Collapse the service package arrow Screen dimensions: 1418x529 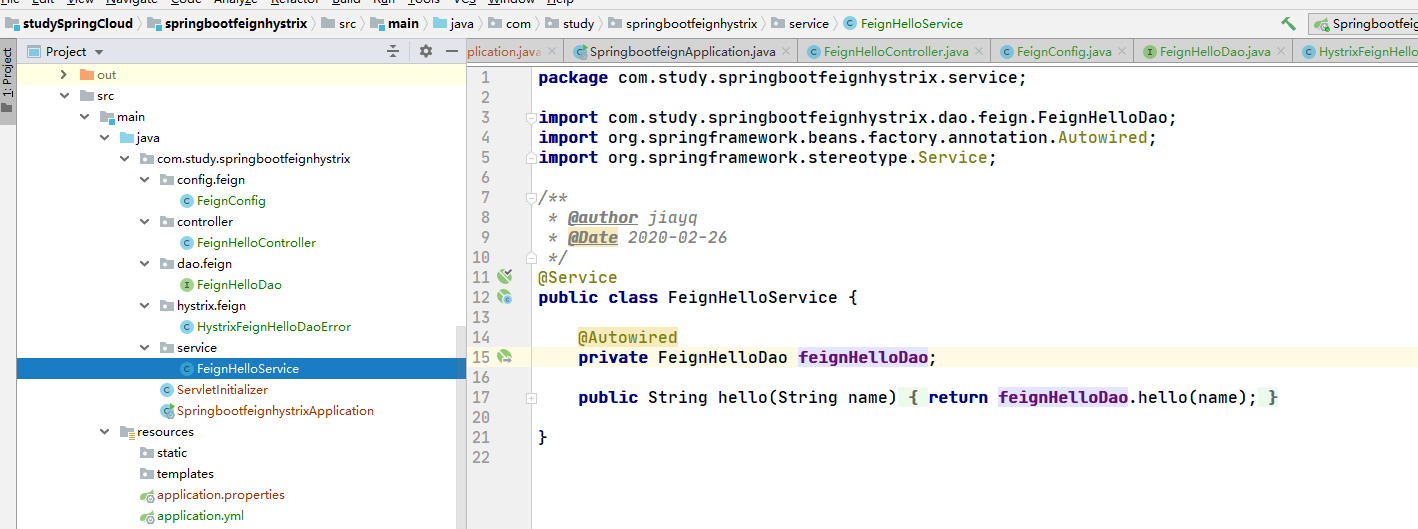144,348
